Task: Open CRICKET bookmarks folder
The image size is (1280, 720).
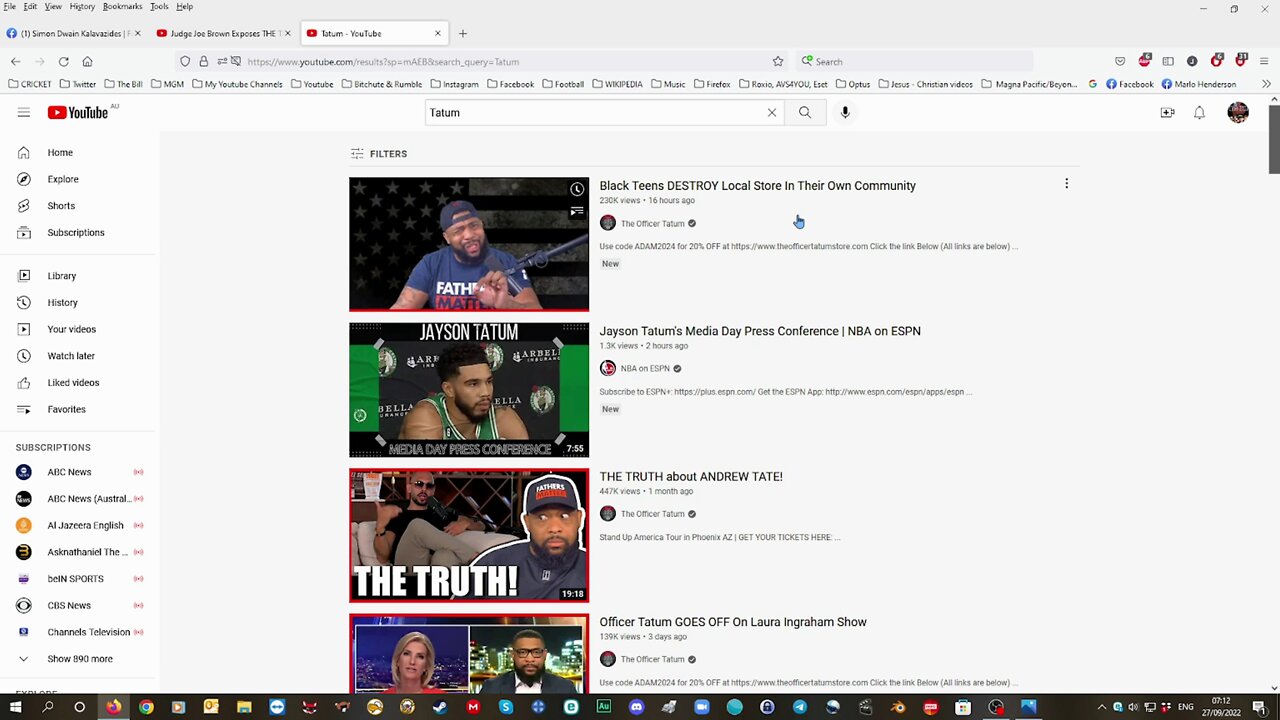Action: coord(29,84)
